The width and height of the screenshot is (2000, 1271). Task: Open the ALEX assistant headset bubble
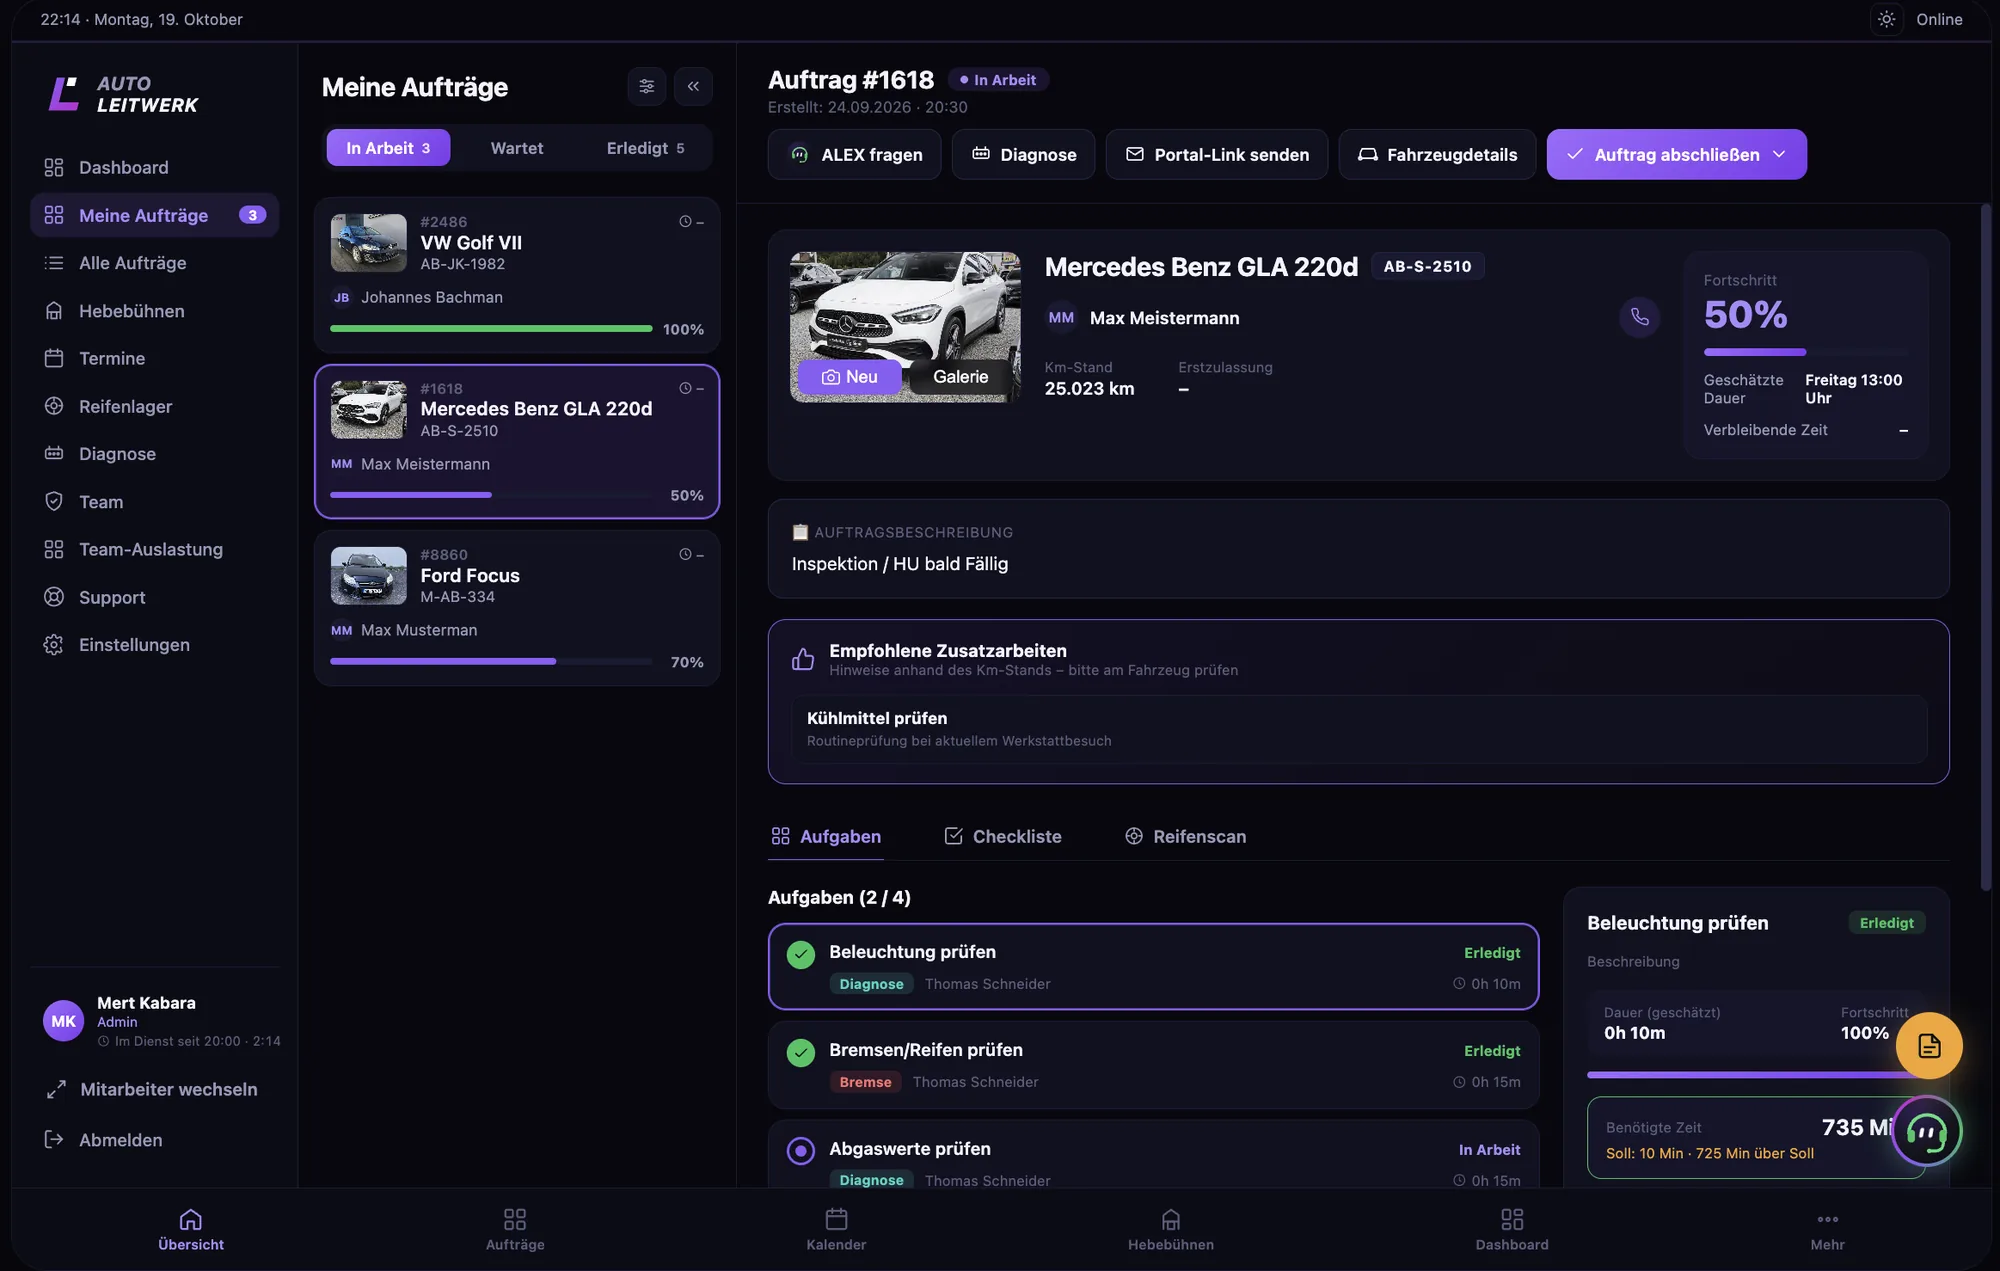tap(1926, 1131)
